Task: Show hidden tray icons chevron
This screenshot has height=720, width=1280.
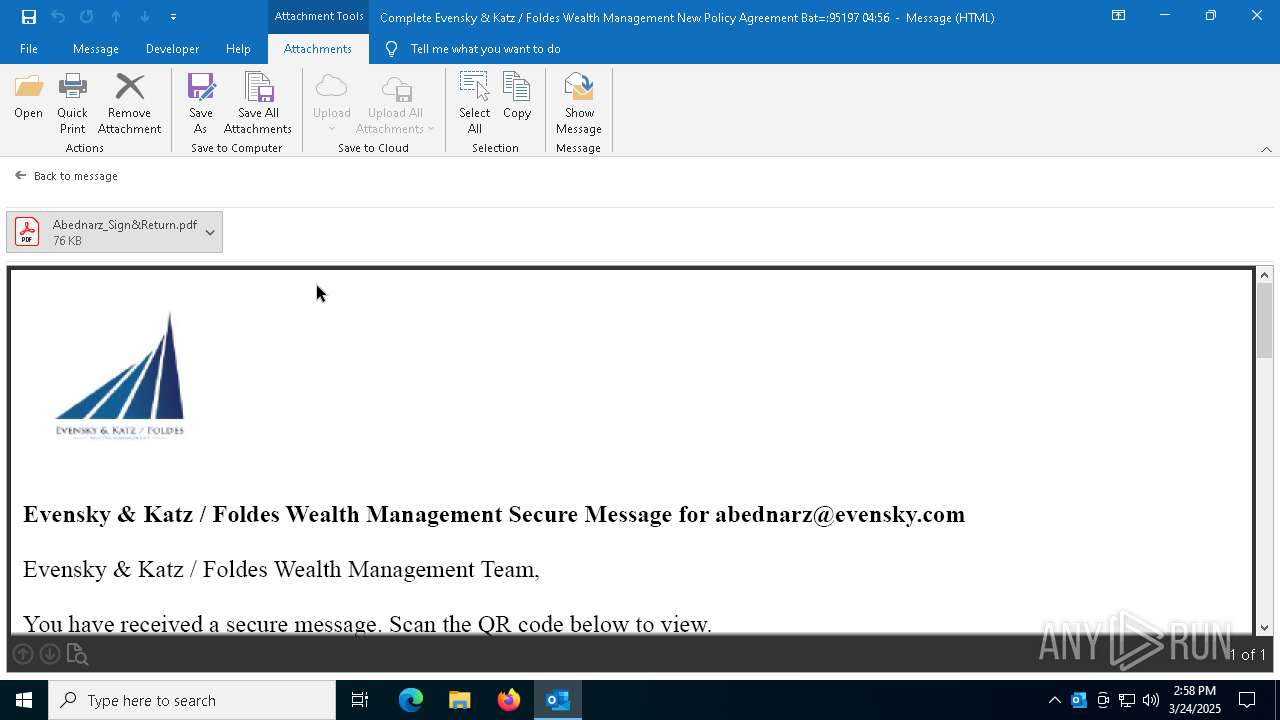Action: (x=1054, y=700)
